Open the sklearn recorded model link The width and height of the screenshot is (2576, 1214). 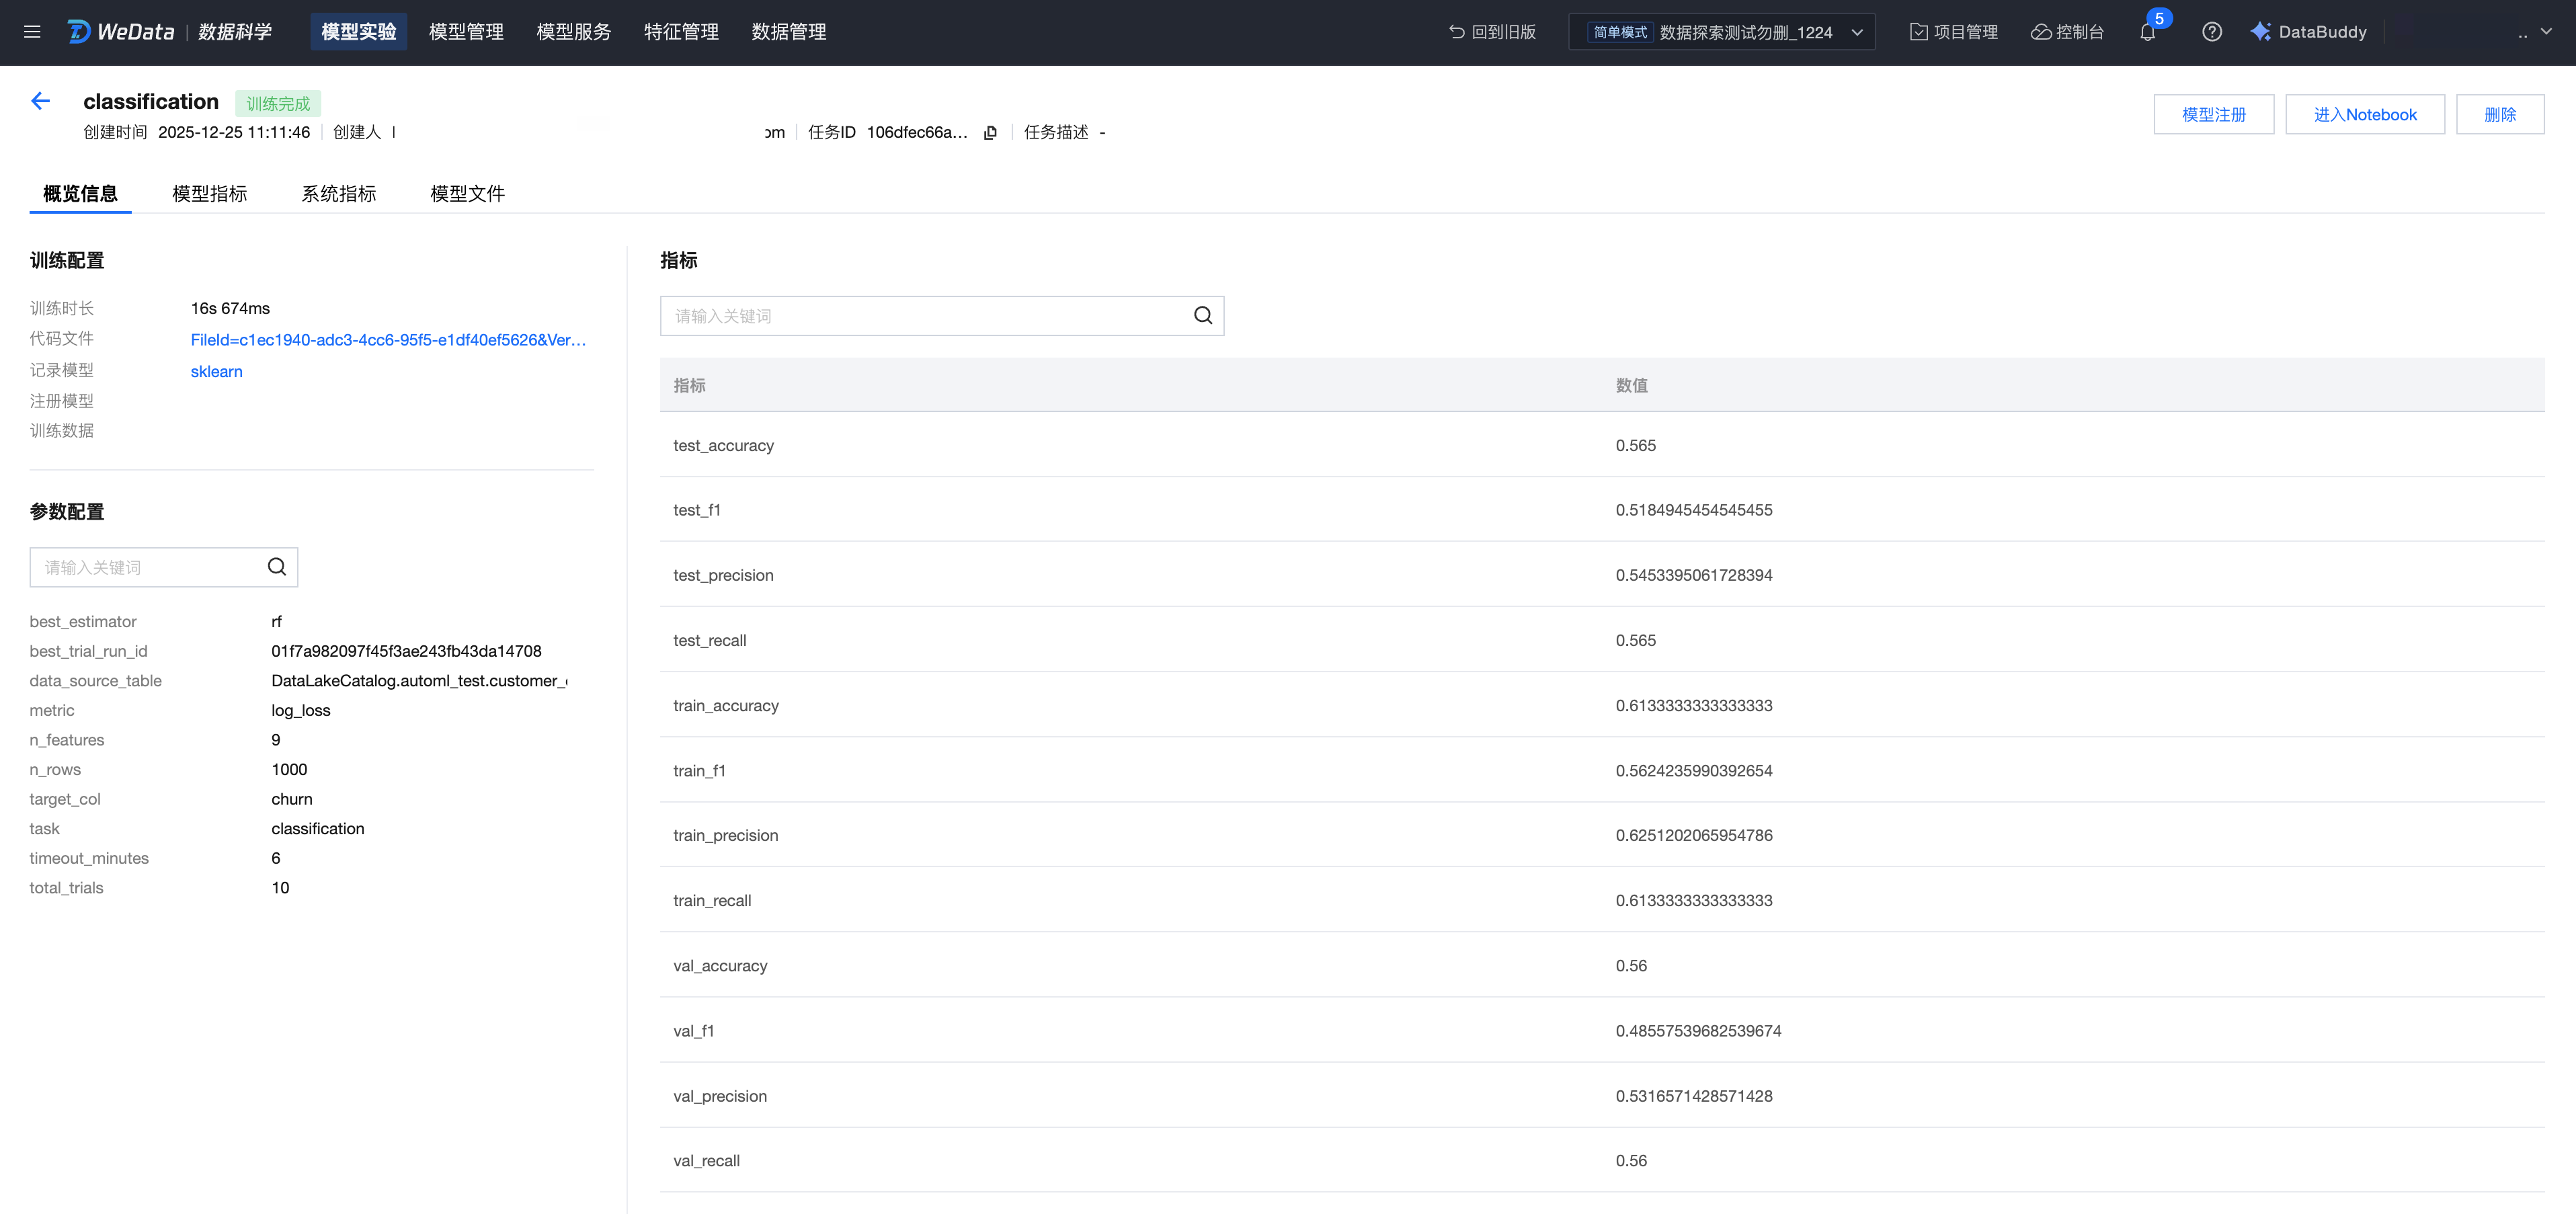coord(216,372)
